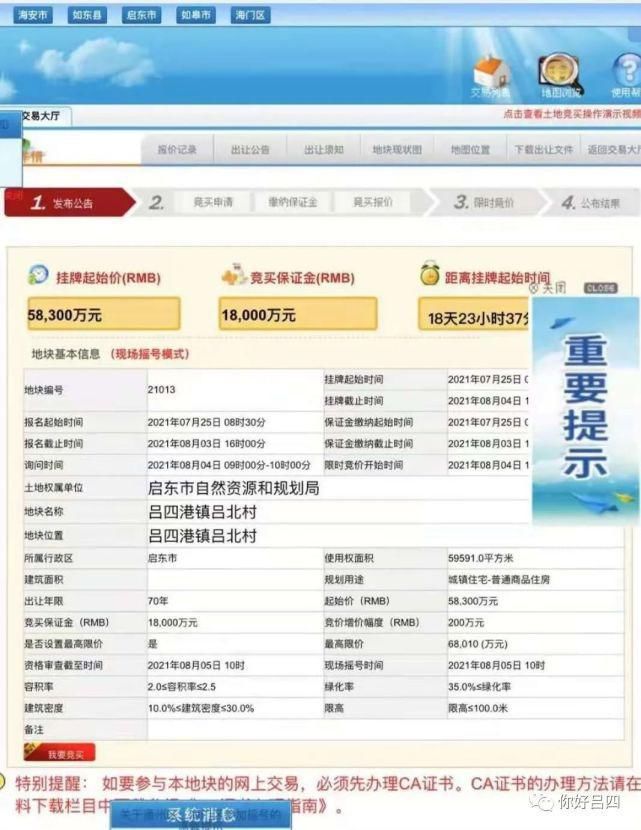Select step 4 公布结果

pos(592,202)
